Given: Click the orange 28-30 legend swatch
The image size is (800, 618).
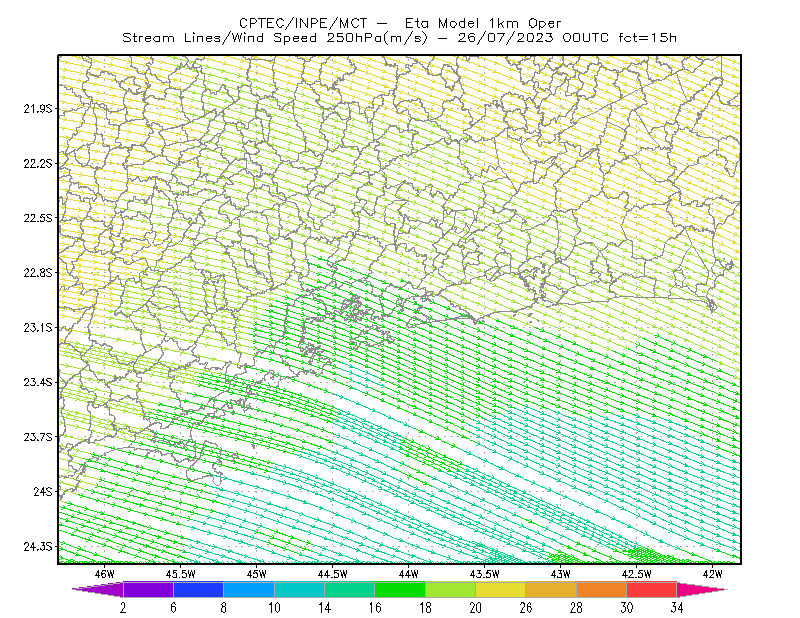Looking at the screenshot, I should click(x=602, y=589).
